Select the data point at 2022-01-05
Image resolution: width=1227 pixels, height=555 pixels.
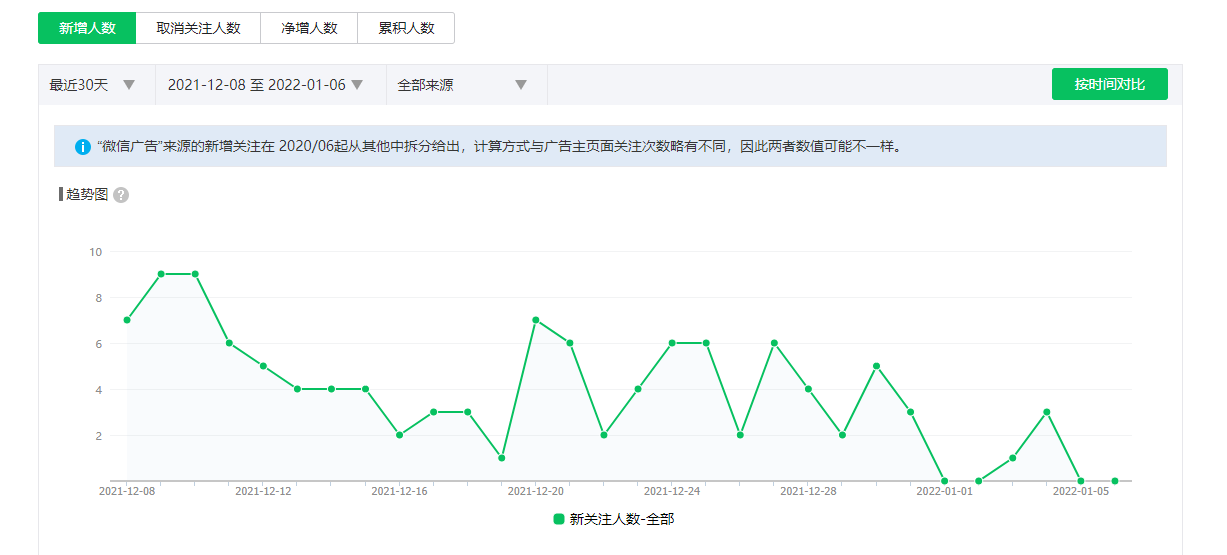pos(1080,481)
